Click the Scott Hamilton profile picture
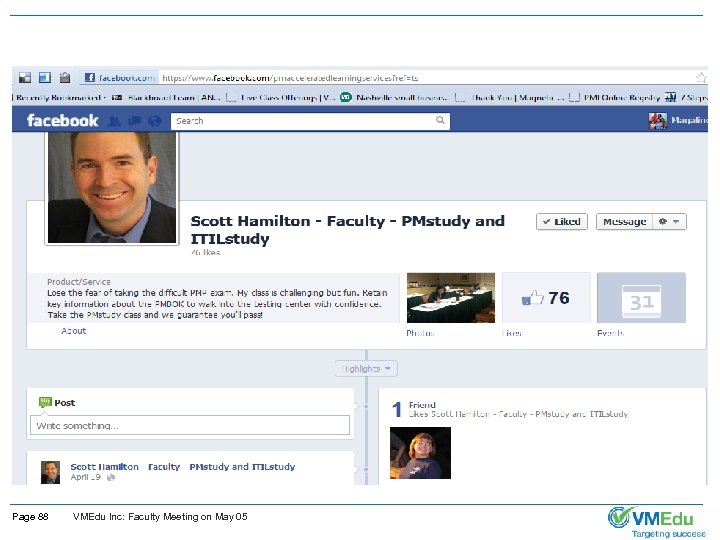The height and width of the screenshot is (540, 720). (x=112, y=187)
